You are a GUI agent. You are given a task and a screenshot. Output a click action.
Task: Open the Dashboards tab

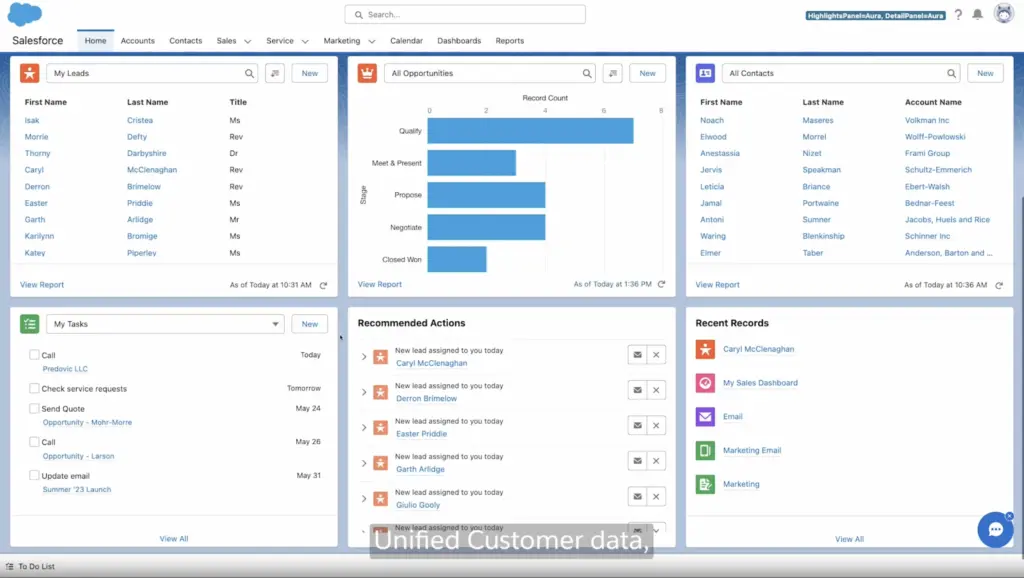pyautogui.click(x=459, y=40)
